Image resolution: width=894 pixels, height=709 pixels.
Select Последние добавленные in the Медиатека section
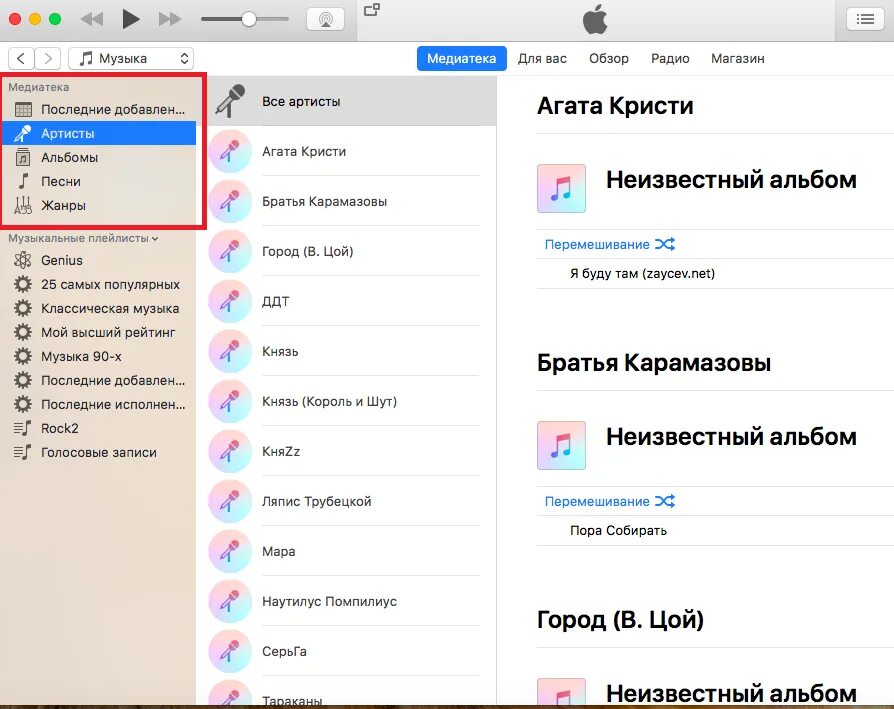click(99, 109)
